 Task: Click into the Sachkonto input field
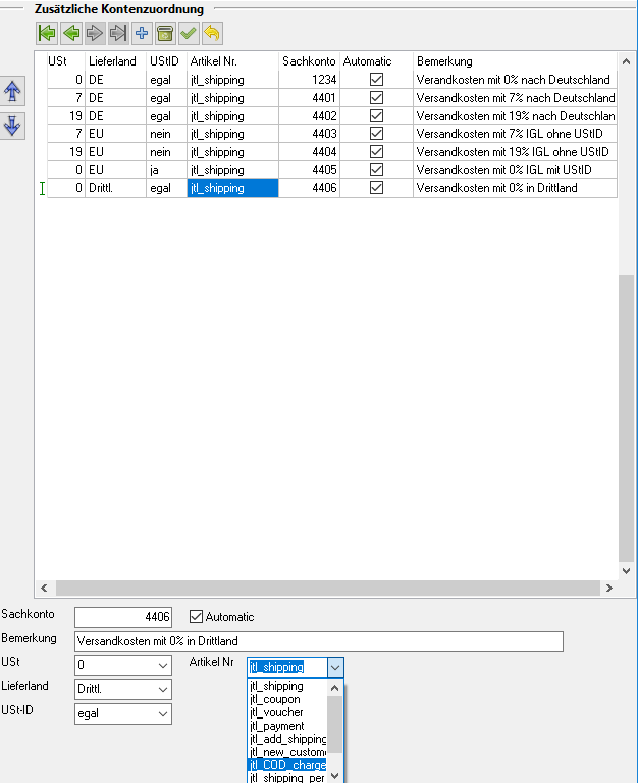tap(123, 618)
